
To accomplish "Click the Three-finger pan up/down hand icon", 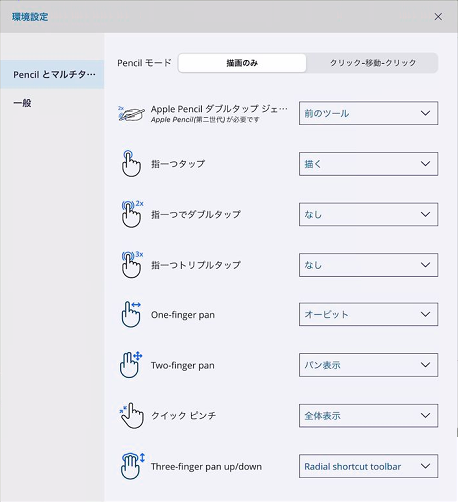I will coord(132,466).
